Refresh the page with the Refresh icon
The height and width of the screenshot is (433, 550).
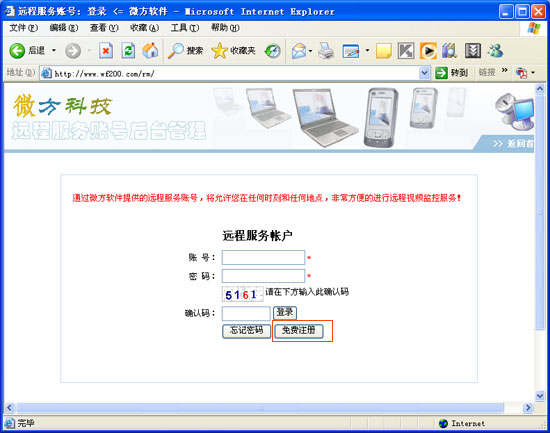[128, 51]
